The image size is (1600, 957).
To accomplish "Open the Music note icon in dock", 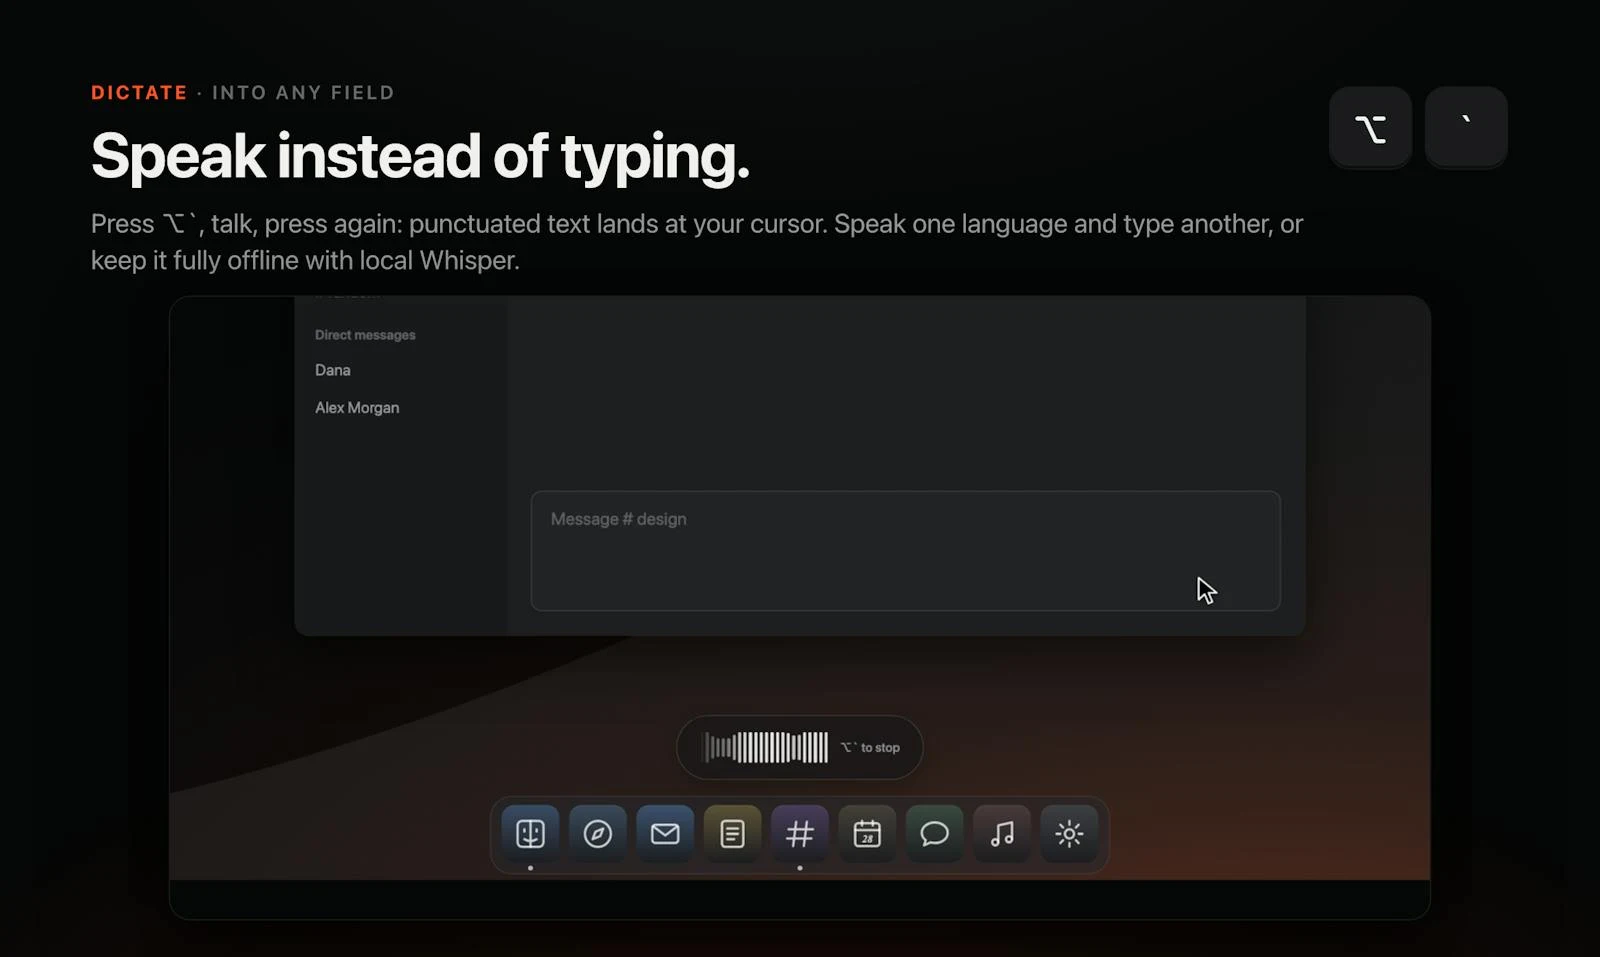I will pos(1002,833).
